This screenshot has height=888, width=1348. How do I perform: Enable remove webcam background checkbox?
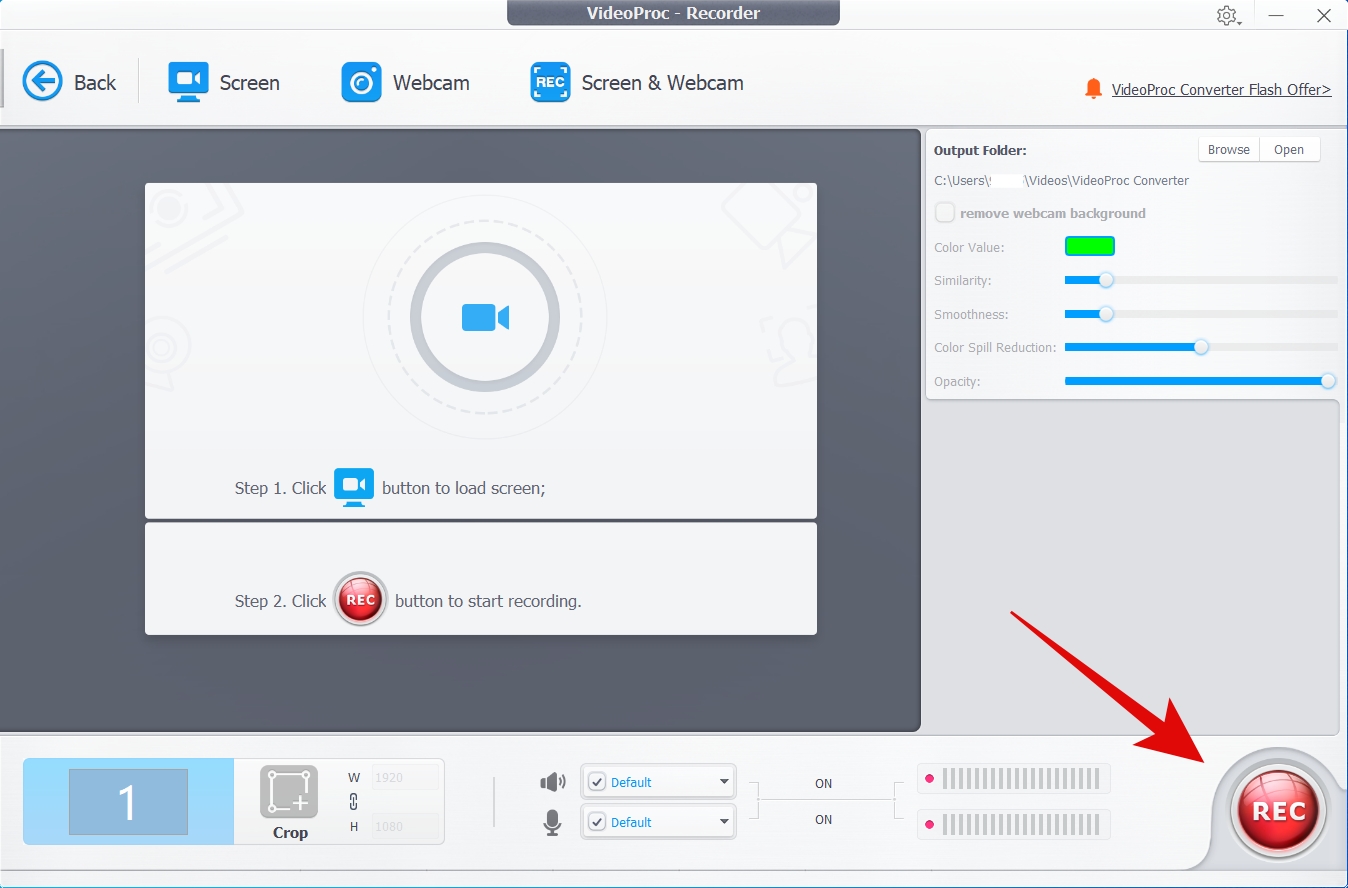point(944,213)
